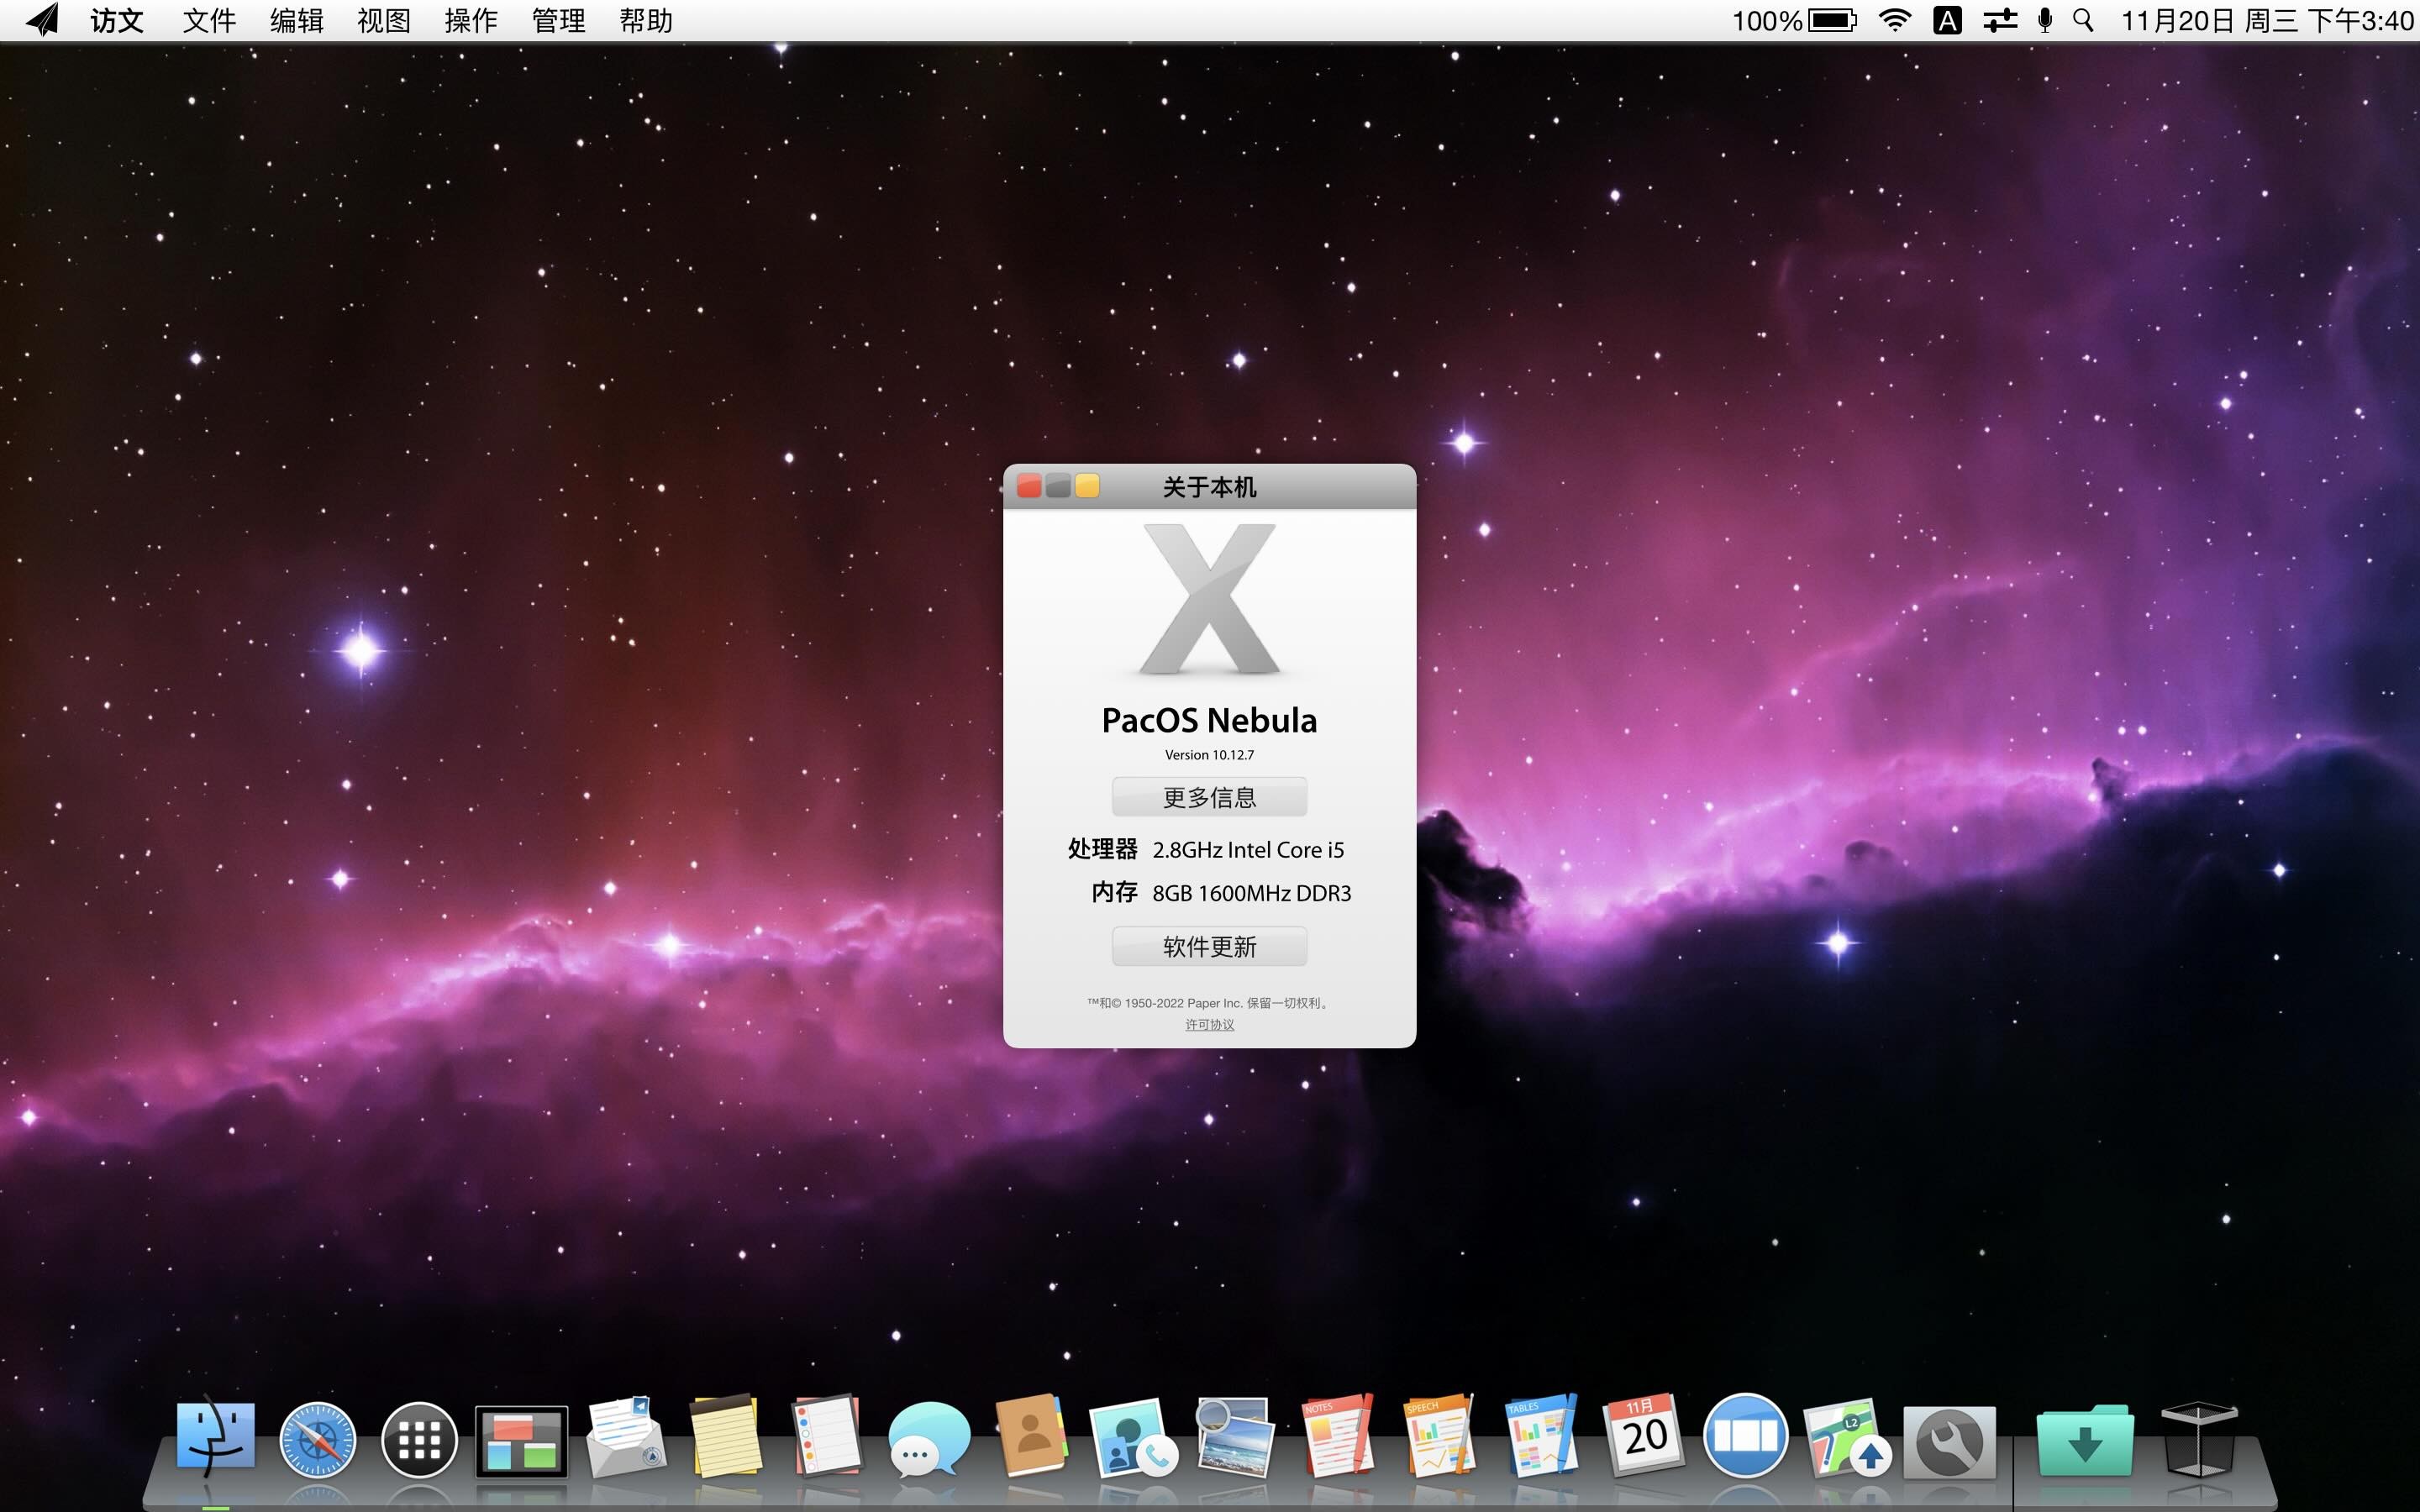Open the Contacts address book dock icon
Image resolution: width=2420 pixels, height=1512 pixels.
[1032, 1435]
